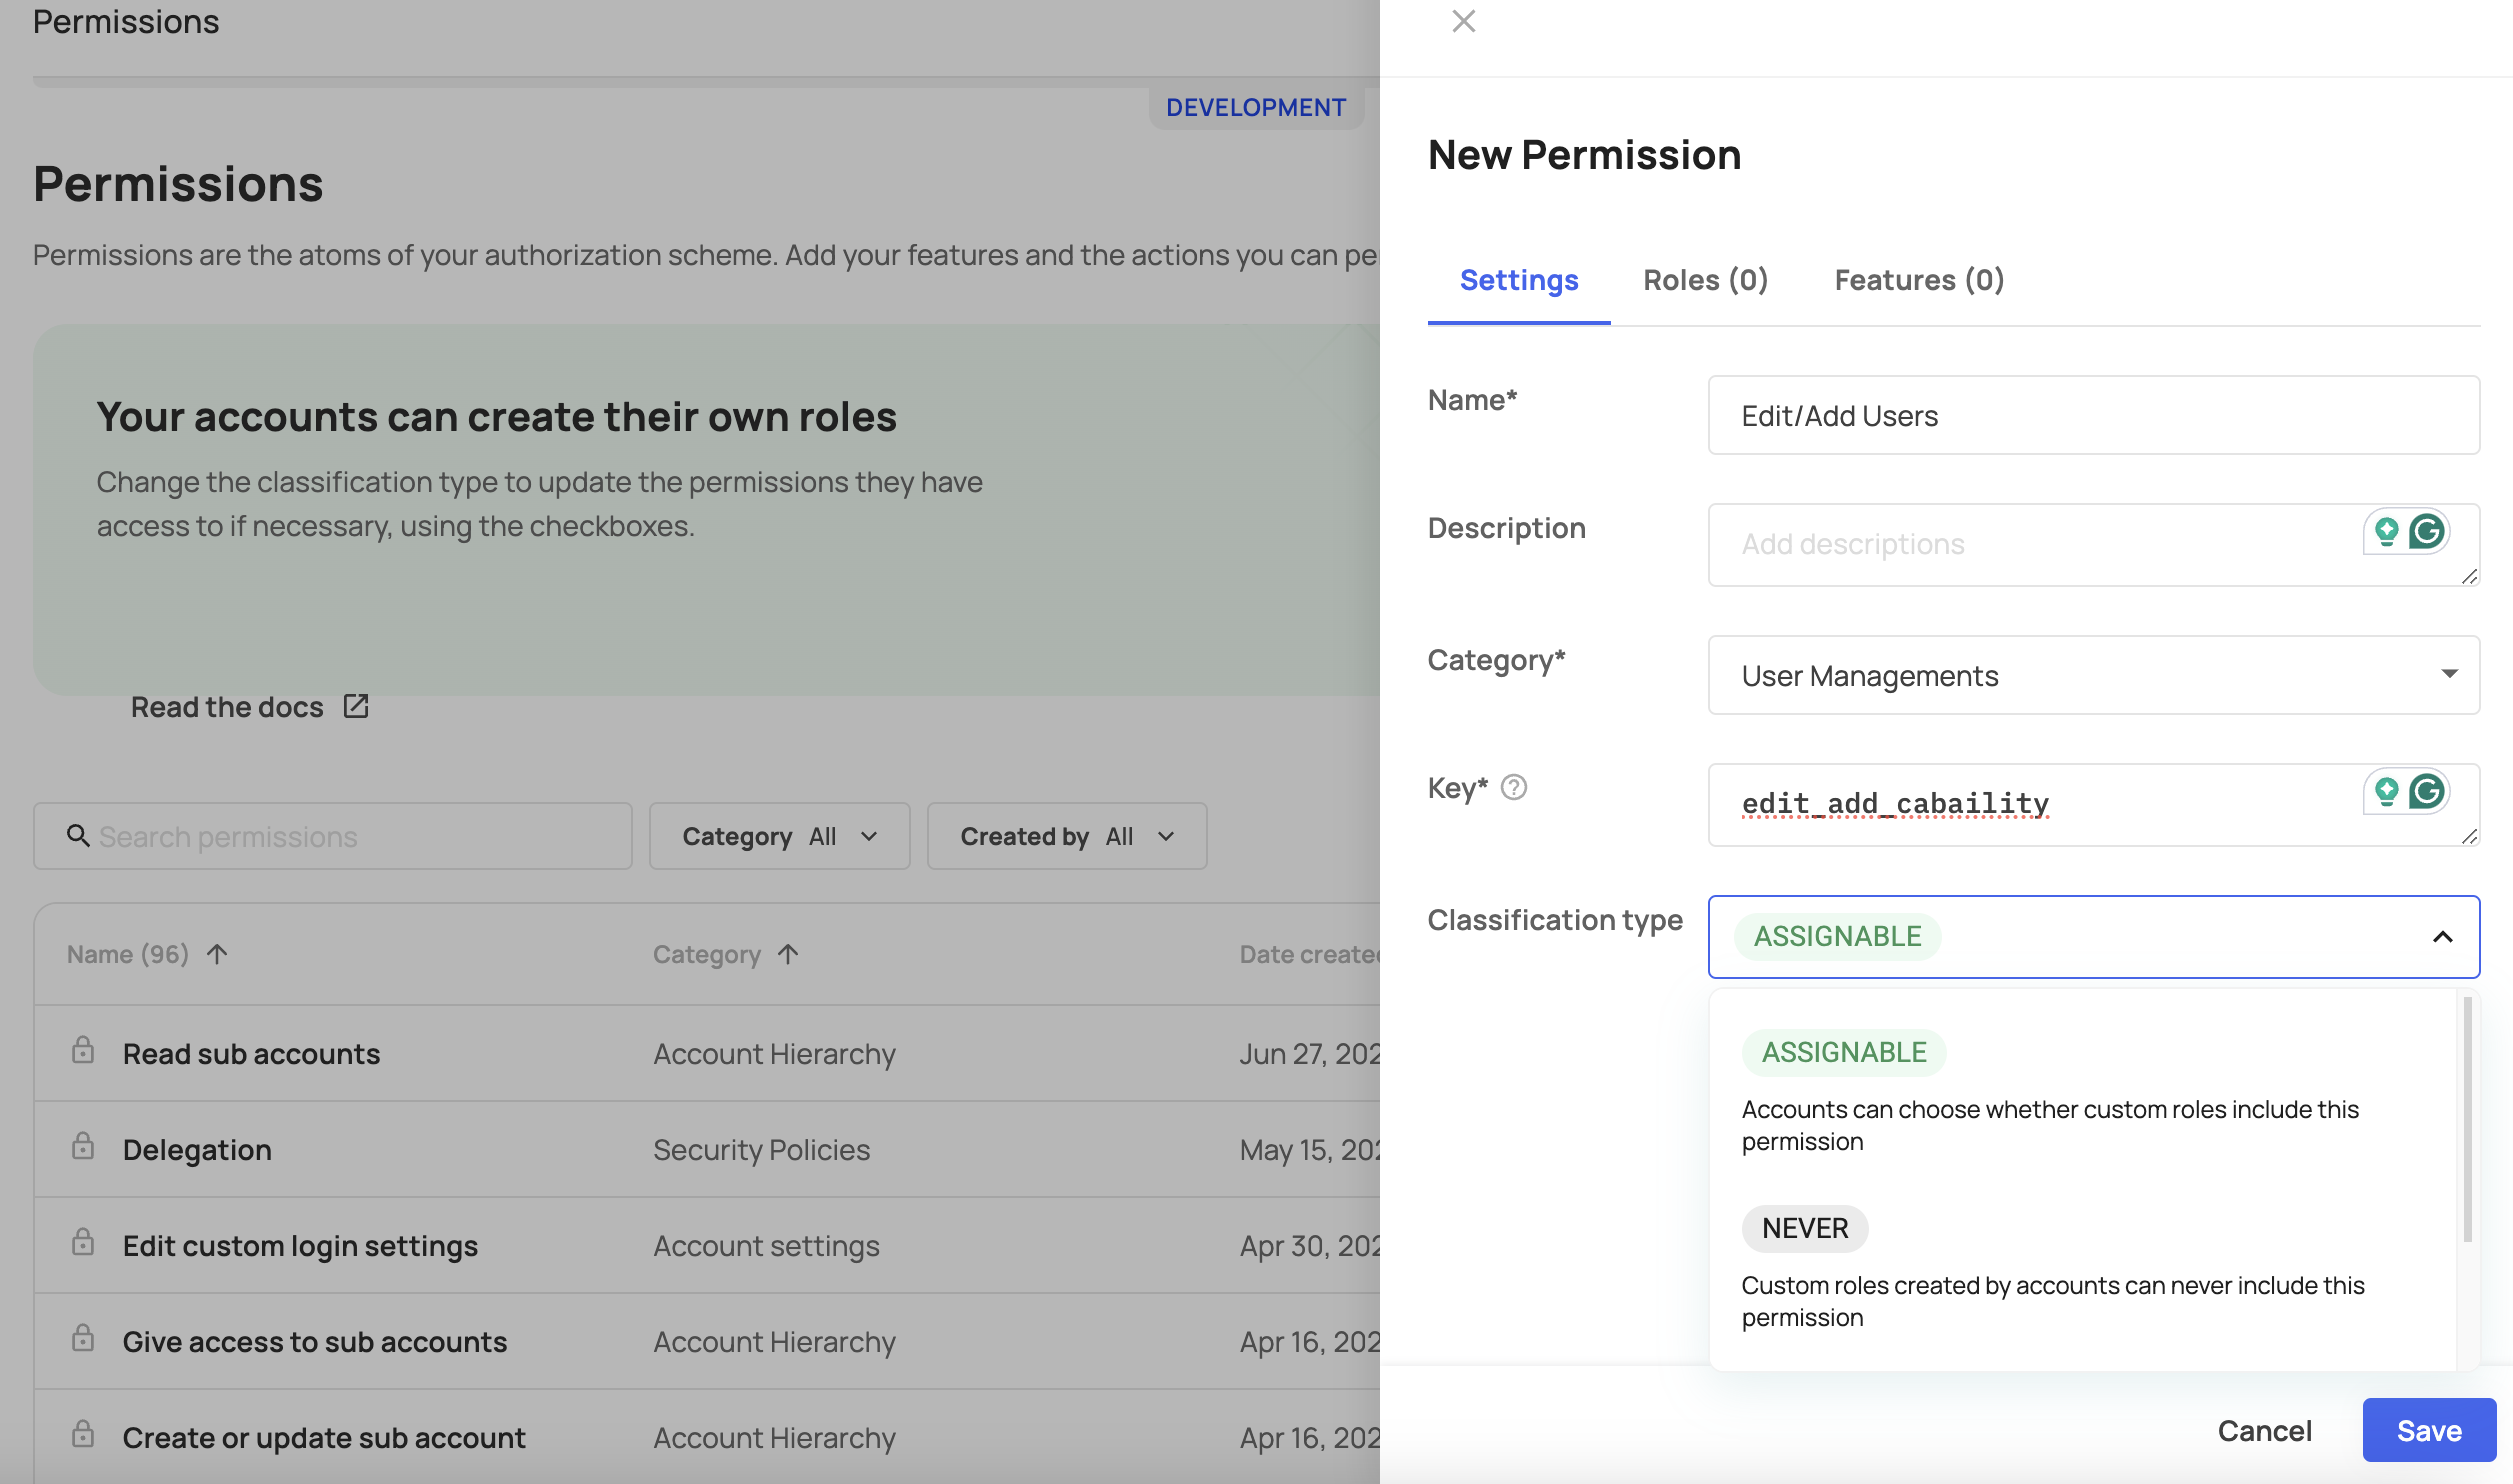Image resolution: width=2513 pixels, height=1484 pixels.
Task: Open the Created by filter dropdown
Action: click(1066, 836)
